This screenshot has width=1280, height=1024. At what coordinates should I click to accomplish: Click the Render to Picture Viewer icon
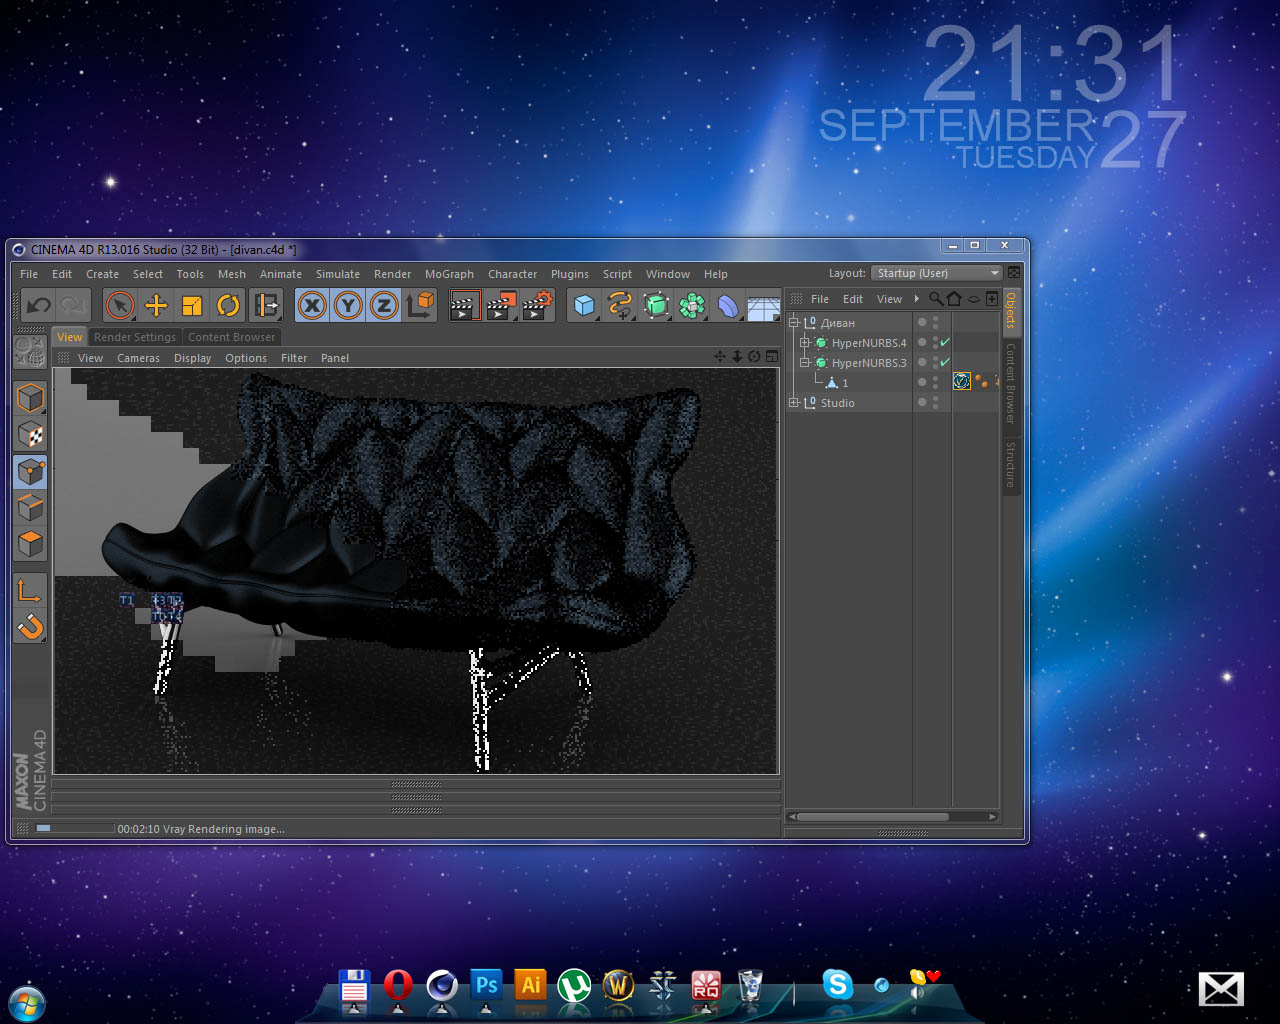(x=500, y=305)
